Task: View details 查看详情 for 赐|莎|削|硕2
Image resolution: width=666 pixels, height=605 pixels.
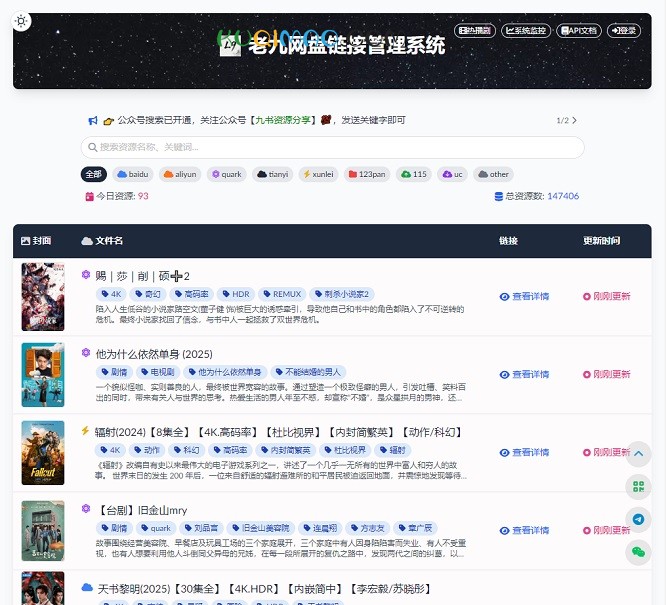Action: (x=524, y=297)
